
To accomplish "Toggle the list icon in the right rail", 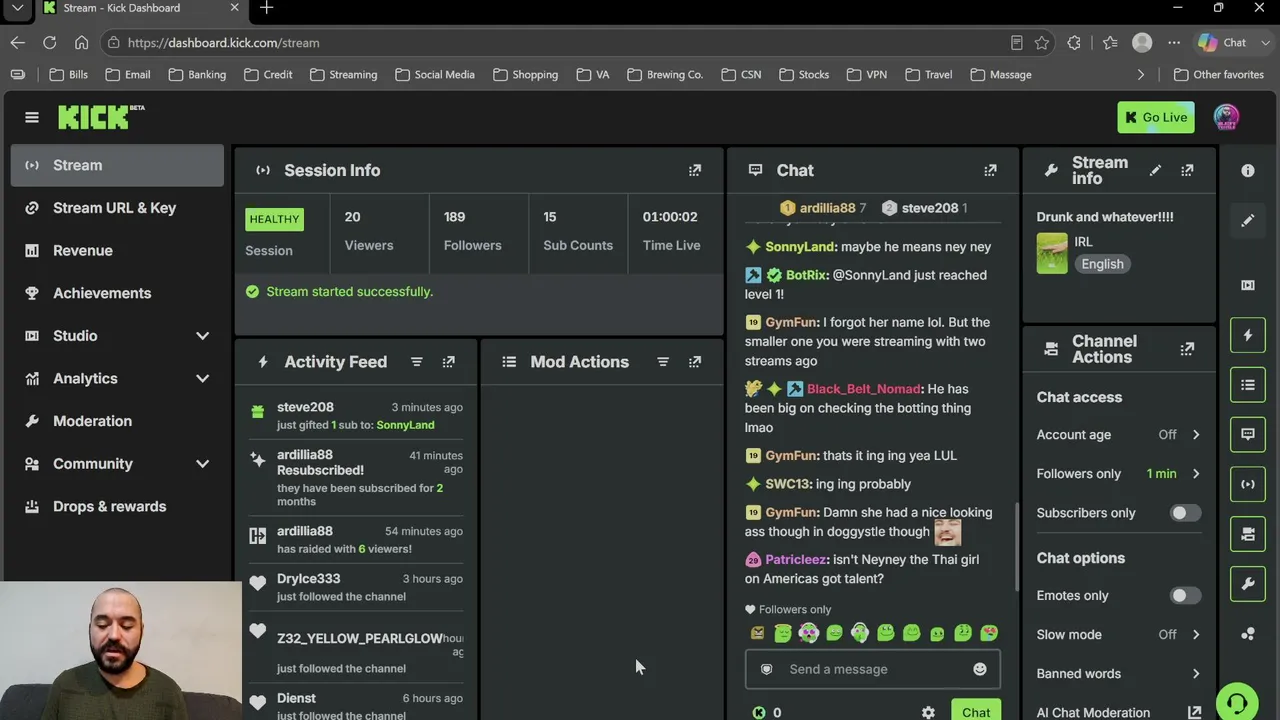I will click(1248, 385).
